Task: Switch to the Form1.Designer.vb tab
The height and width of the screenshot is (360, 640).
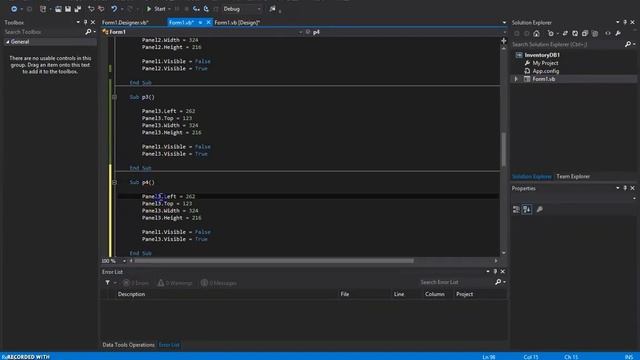Action: pyautogui.click(x=125, y=22)
